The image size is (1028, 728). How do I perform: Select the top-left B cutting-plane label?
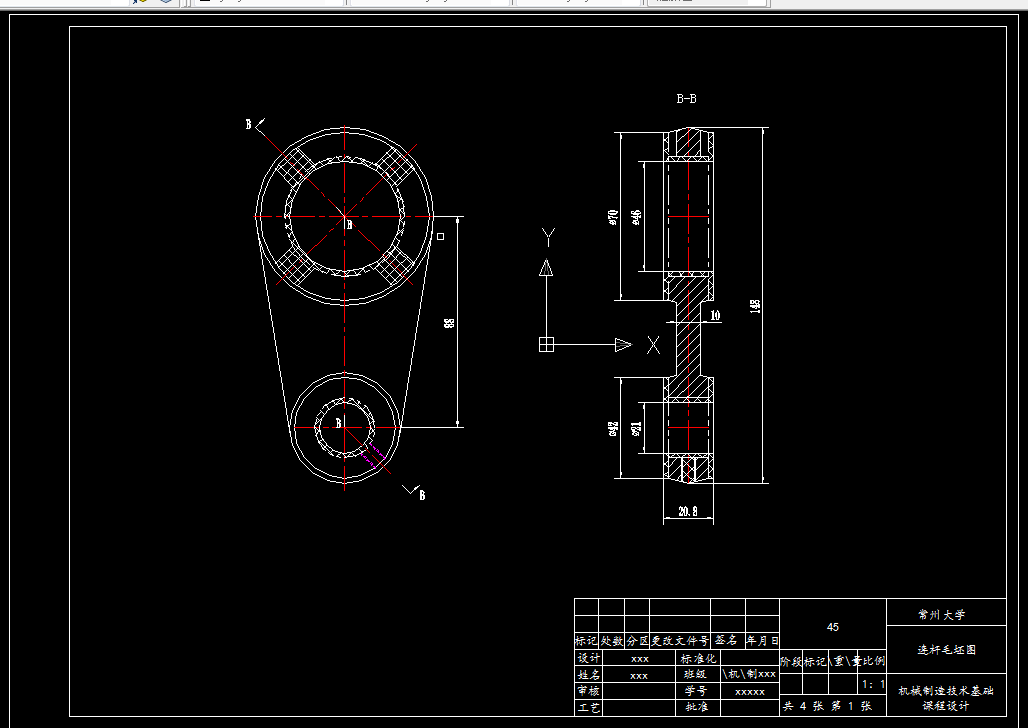[x=248, y=124]
